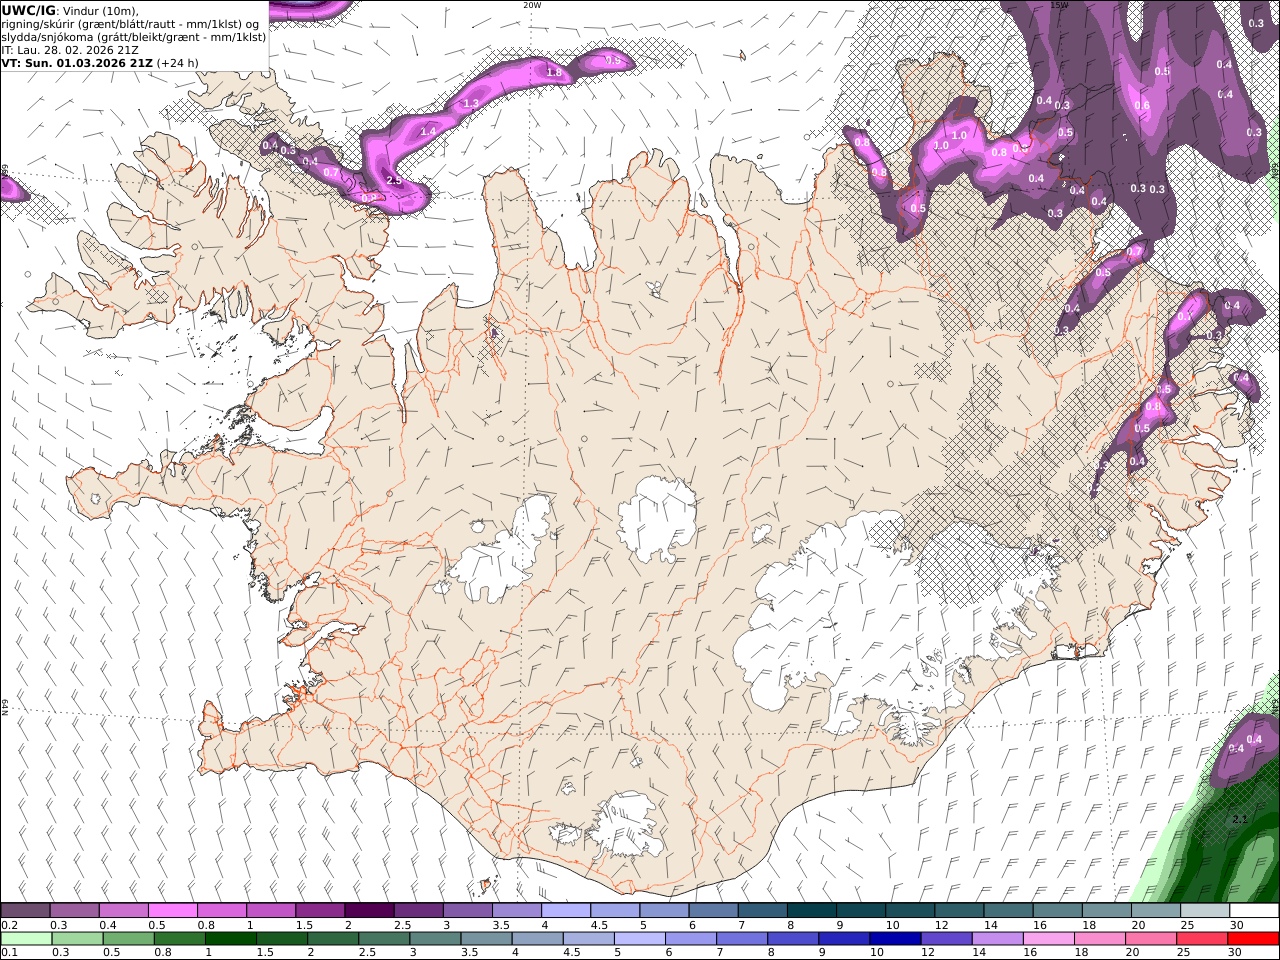Viewport: 1280px width, 960px height.
Task: Click the '1.8' snowfall value label
Action: 554,72
